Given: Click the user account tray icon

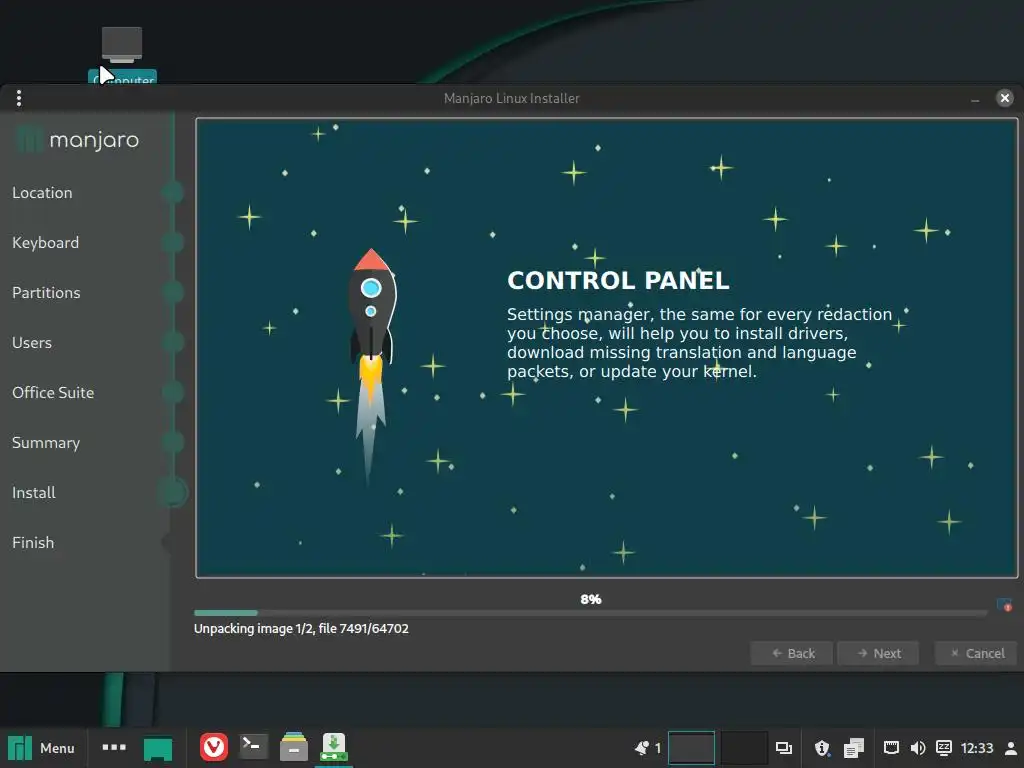Looking at the screenshot, I should coord(1010,748).
